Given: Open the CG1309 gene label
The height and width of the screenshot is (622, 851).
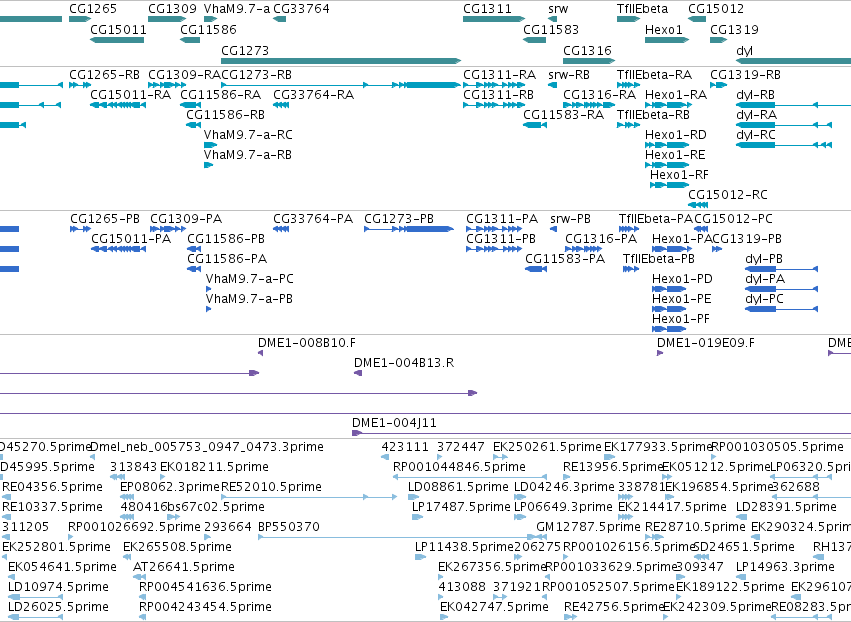Looking at the screenshot, I should pos(172,9).
